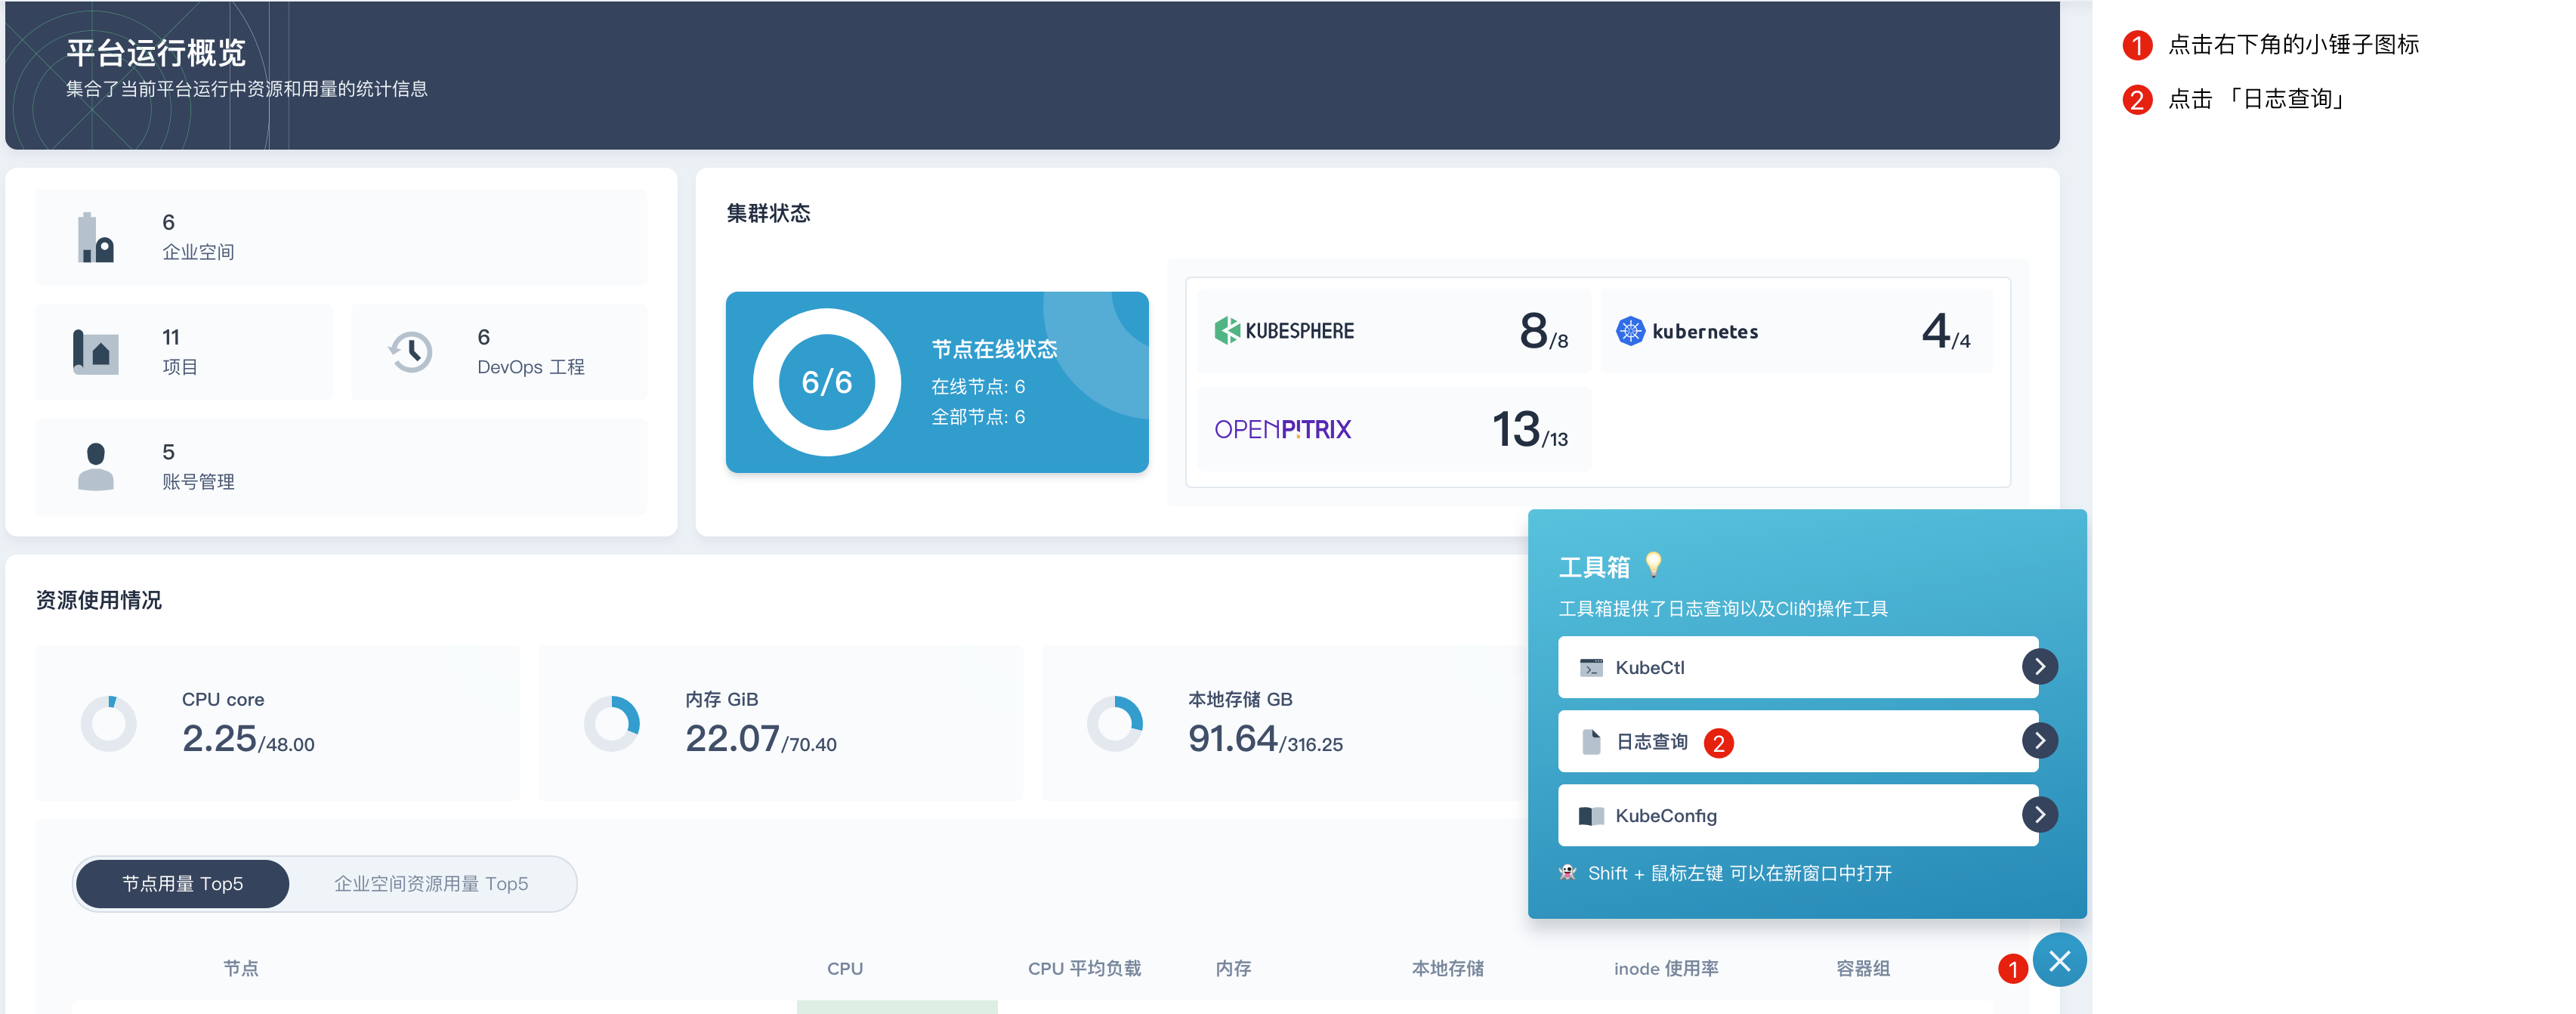The width and height of the screenshot is (2576, 1014).
Task: Click the lightbulb icon beside 工具箱
Action: [1653, 565]
